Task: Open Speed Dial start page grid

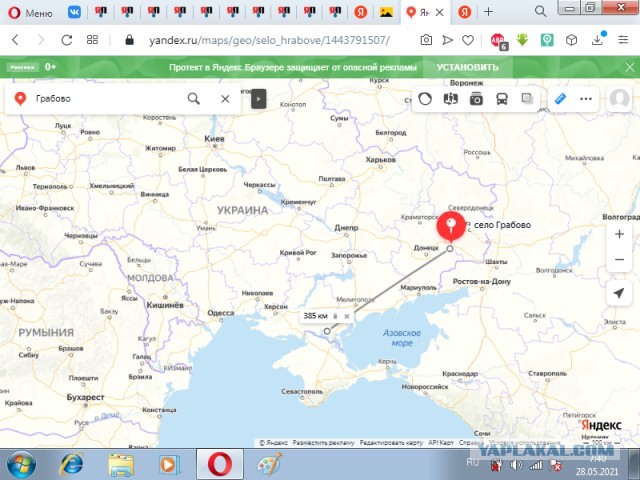Action: 92,40
